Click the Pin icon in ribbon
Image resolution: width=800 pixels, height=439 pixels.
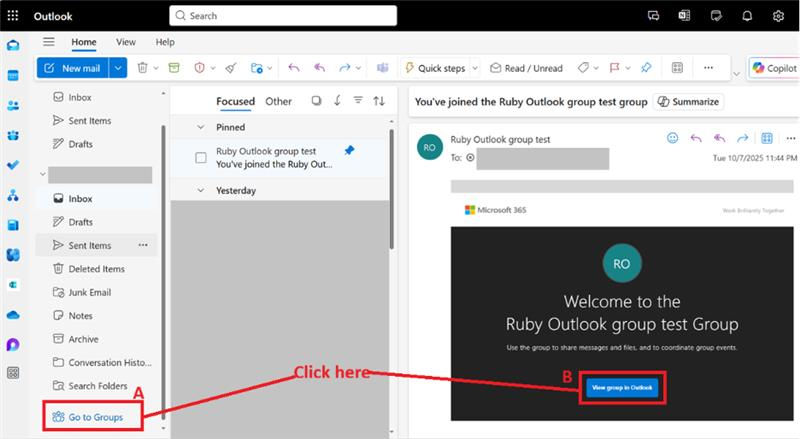tap(646, 67)
